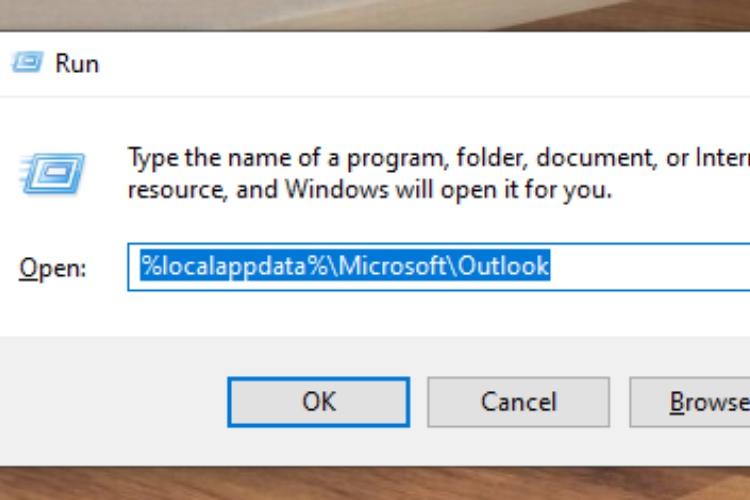Click the word "folder" in the description
Image resolution: width=750 pixels, height=500 pixels.
pyautogui.click(x=492, y=158)
